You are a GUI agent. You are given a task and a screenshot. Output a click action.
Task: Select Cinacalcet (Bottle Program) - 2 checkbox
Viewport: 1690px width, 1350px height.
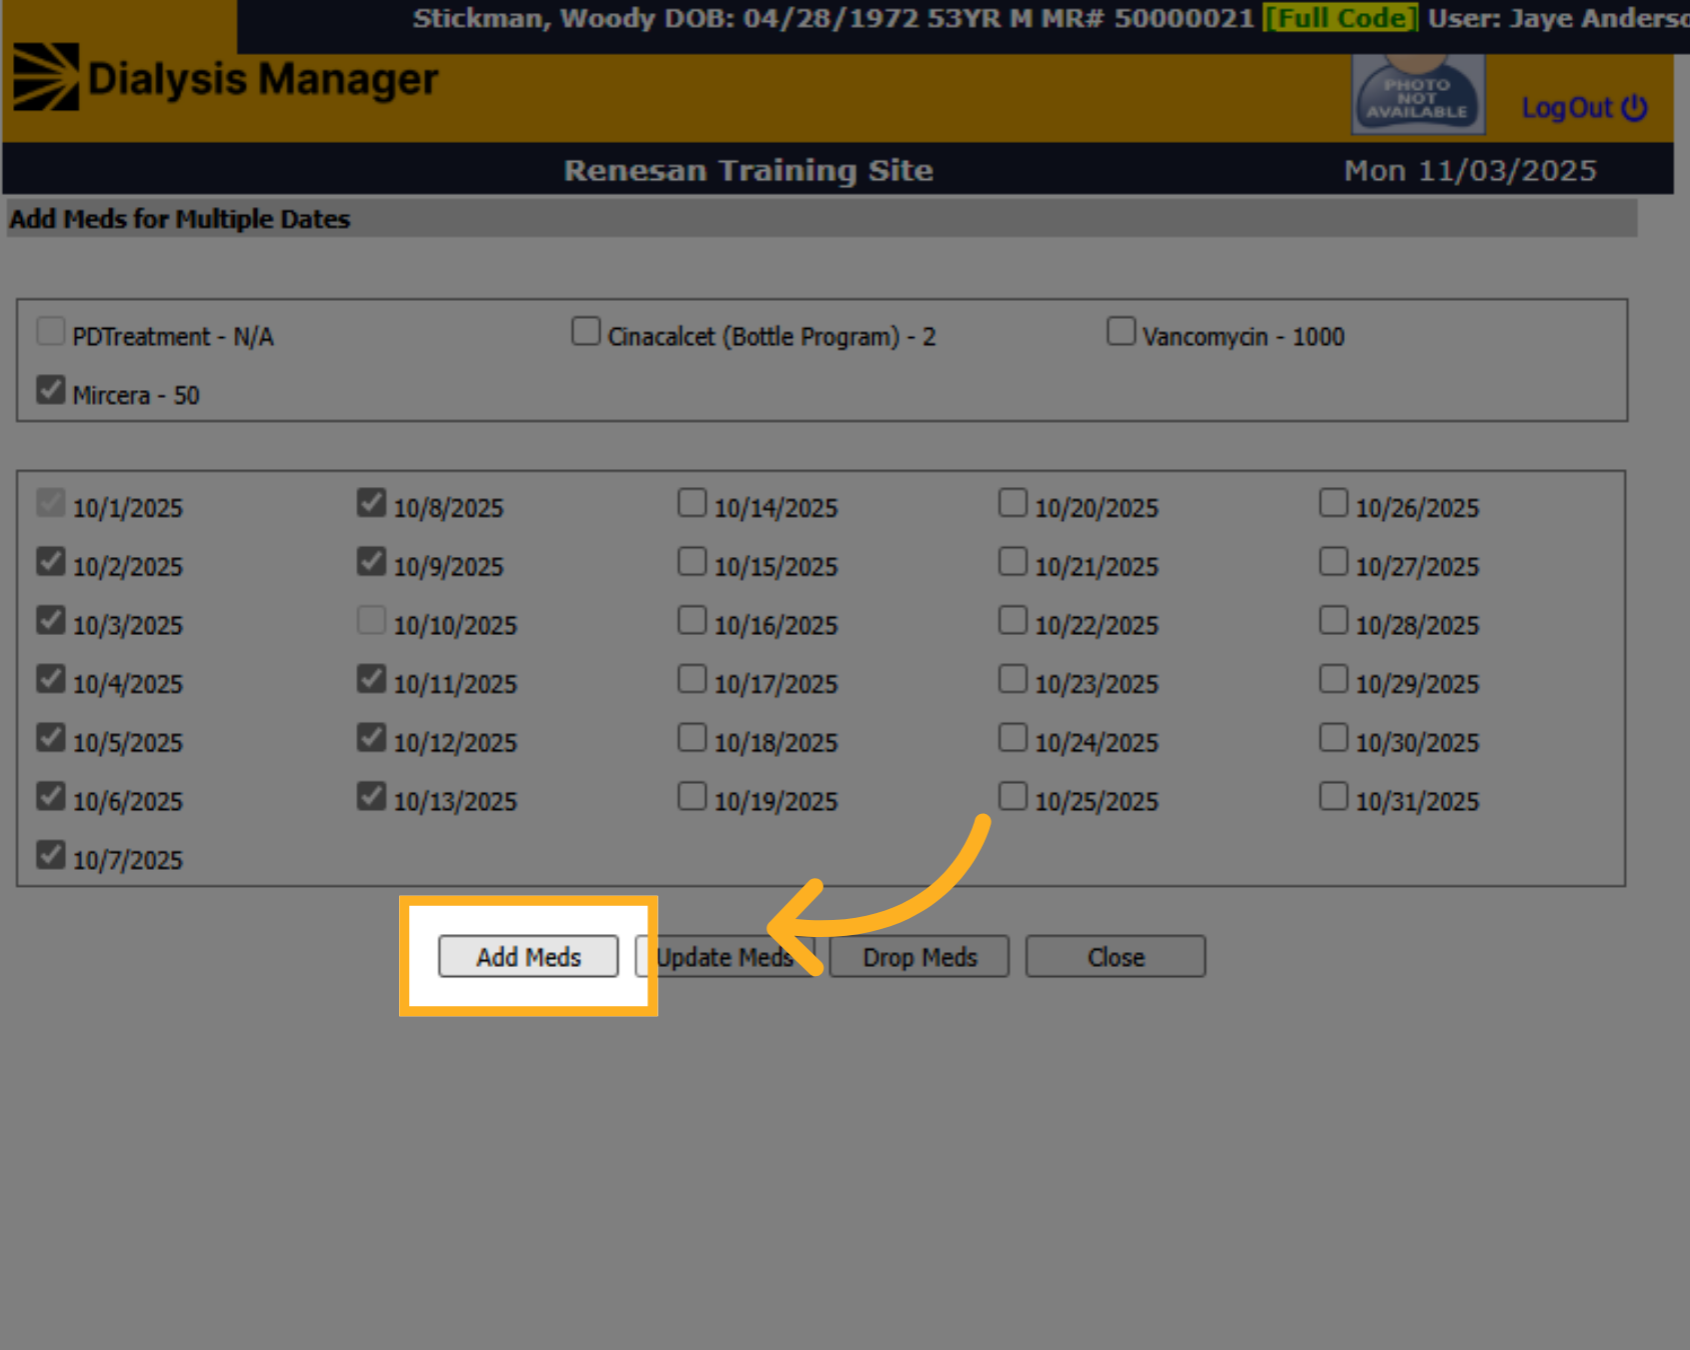pyautogui.click(x=586, y=331)
